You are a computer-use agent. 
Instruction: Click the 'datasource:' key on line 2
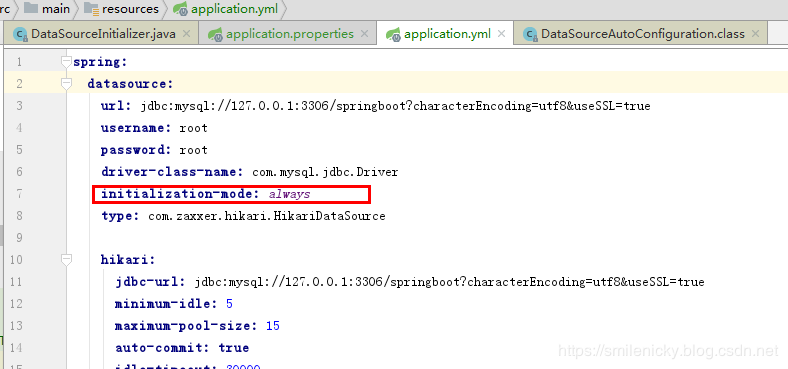tap(130, 84)
